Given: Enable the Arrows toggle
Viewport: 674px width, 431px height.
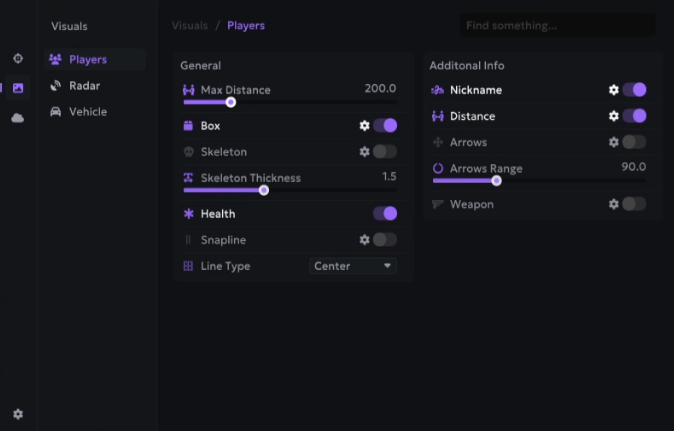Looking at the screenshot, I should coord(634,142).
